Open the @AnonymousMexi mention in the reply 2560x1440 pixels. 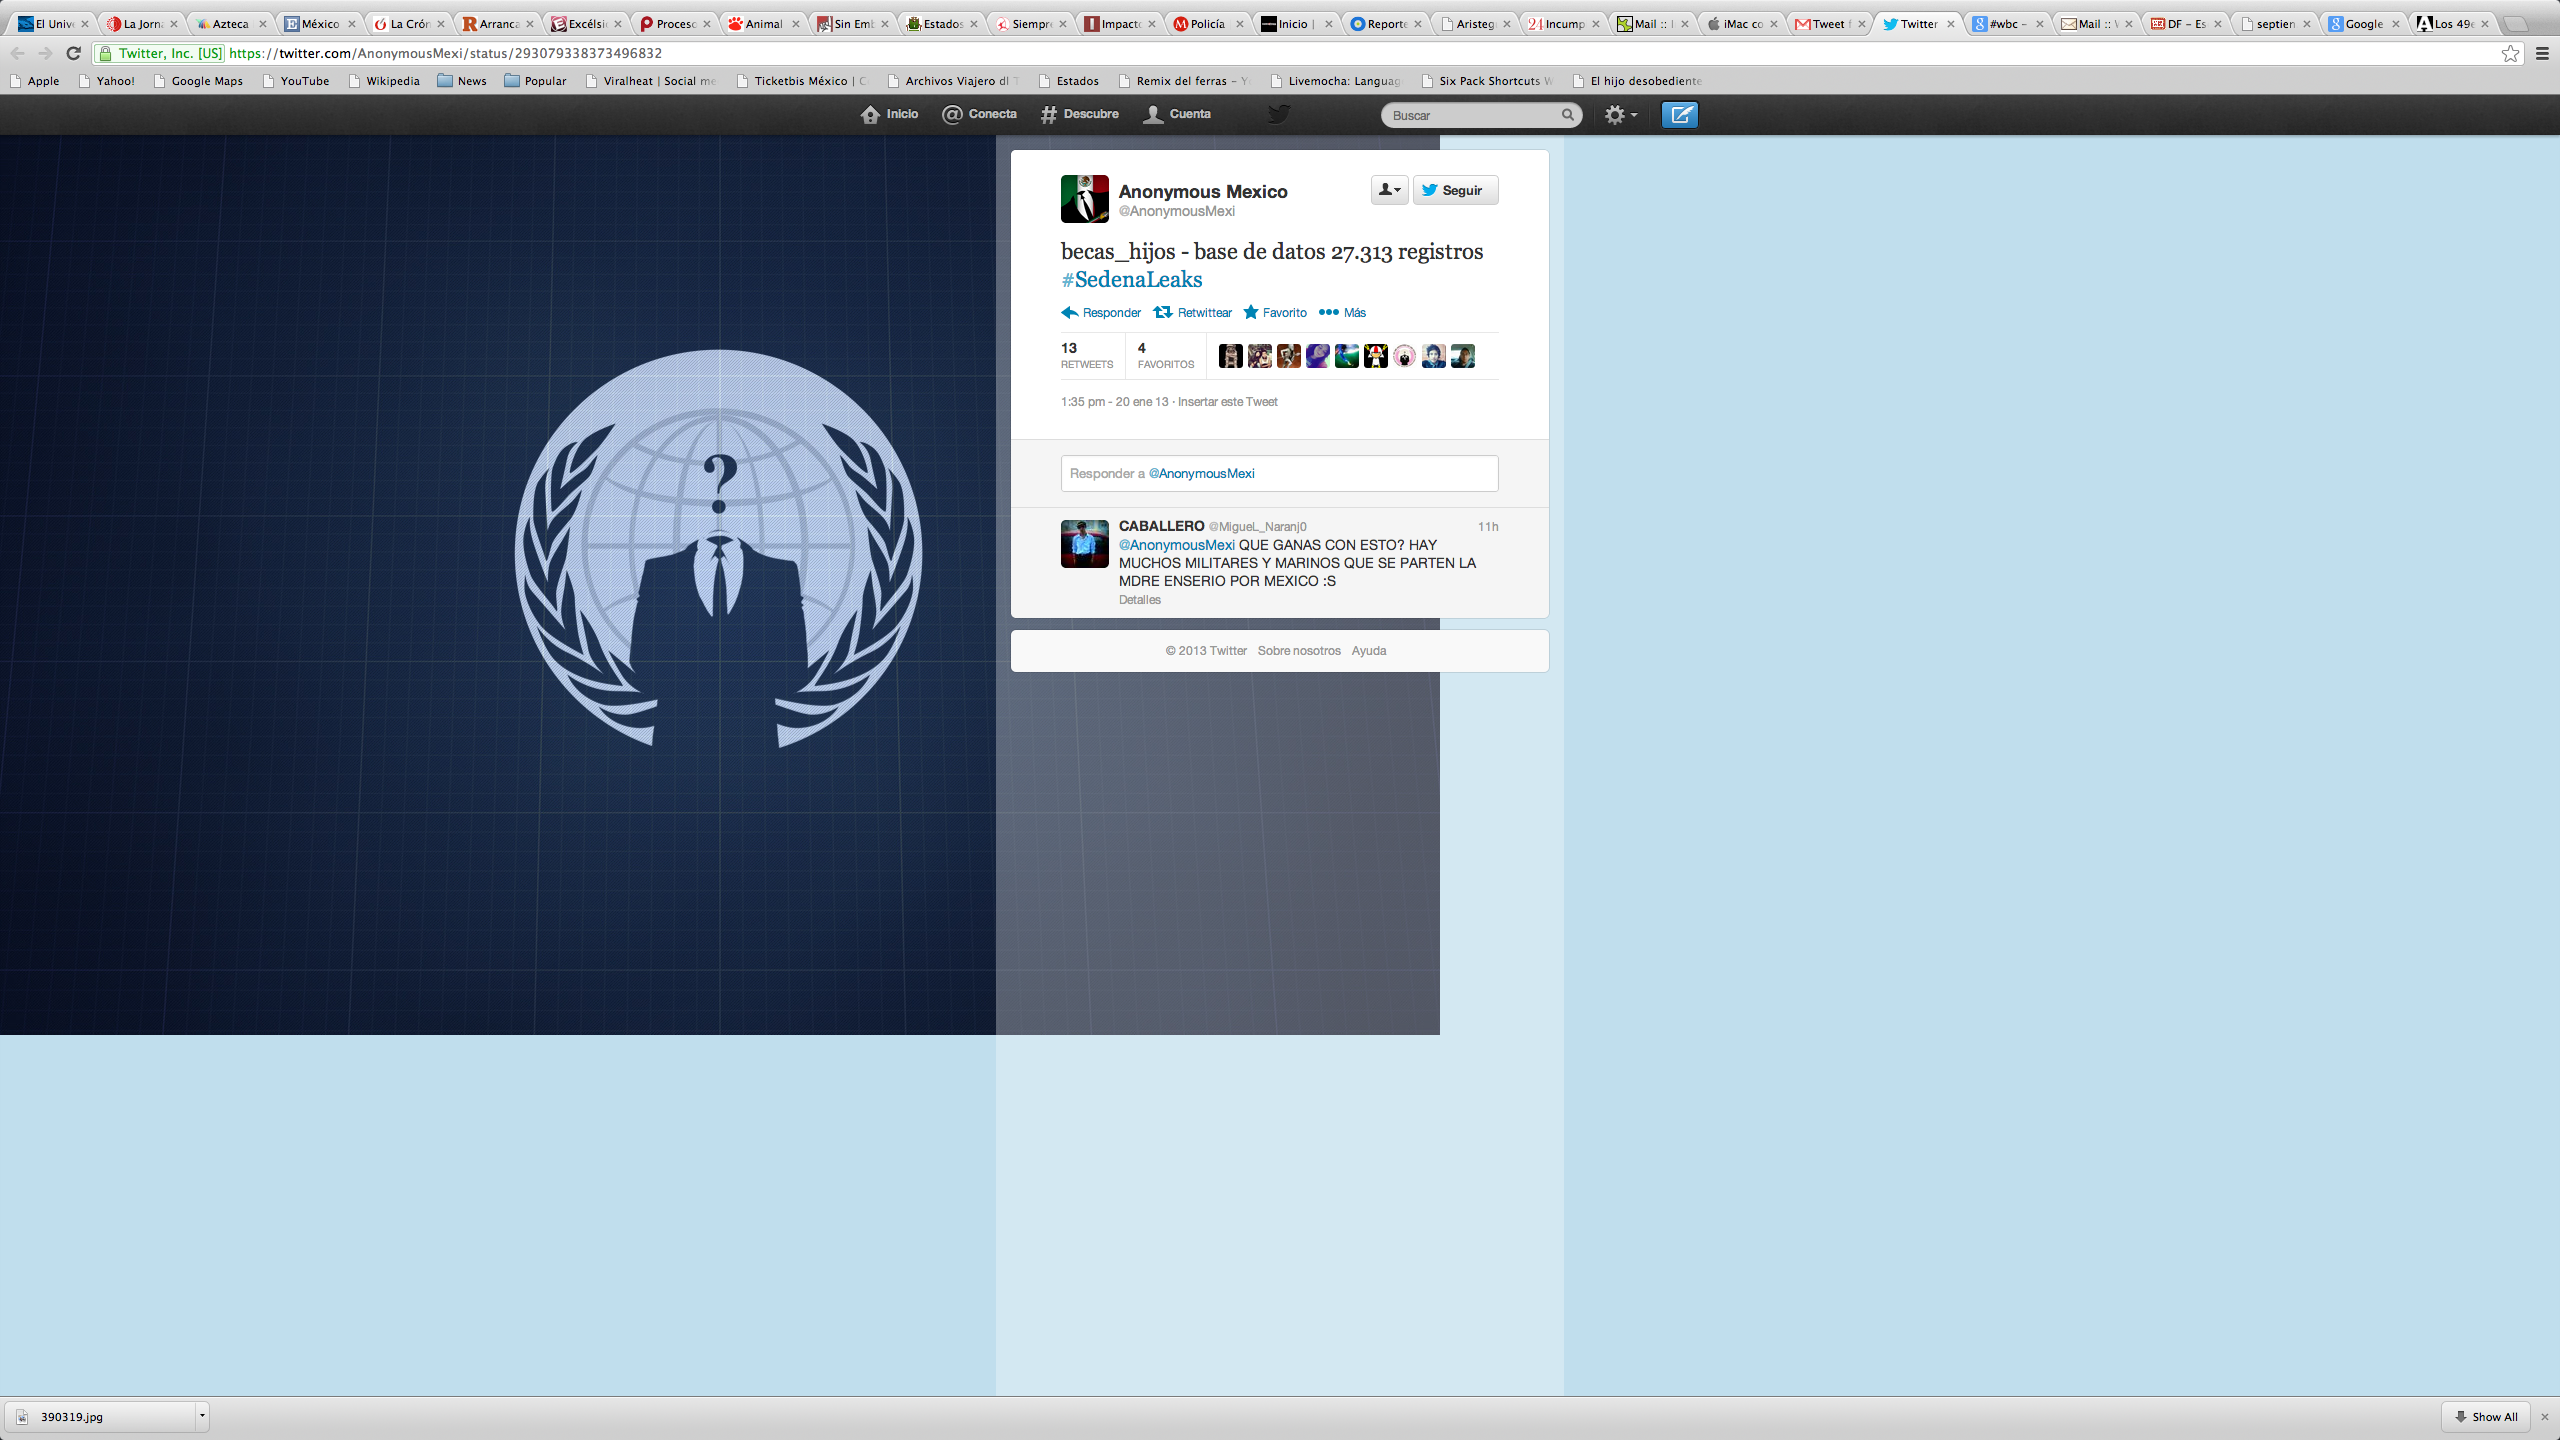(x=1176, y=545)
